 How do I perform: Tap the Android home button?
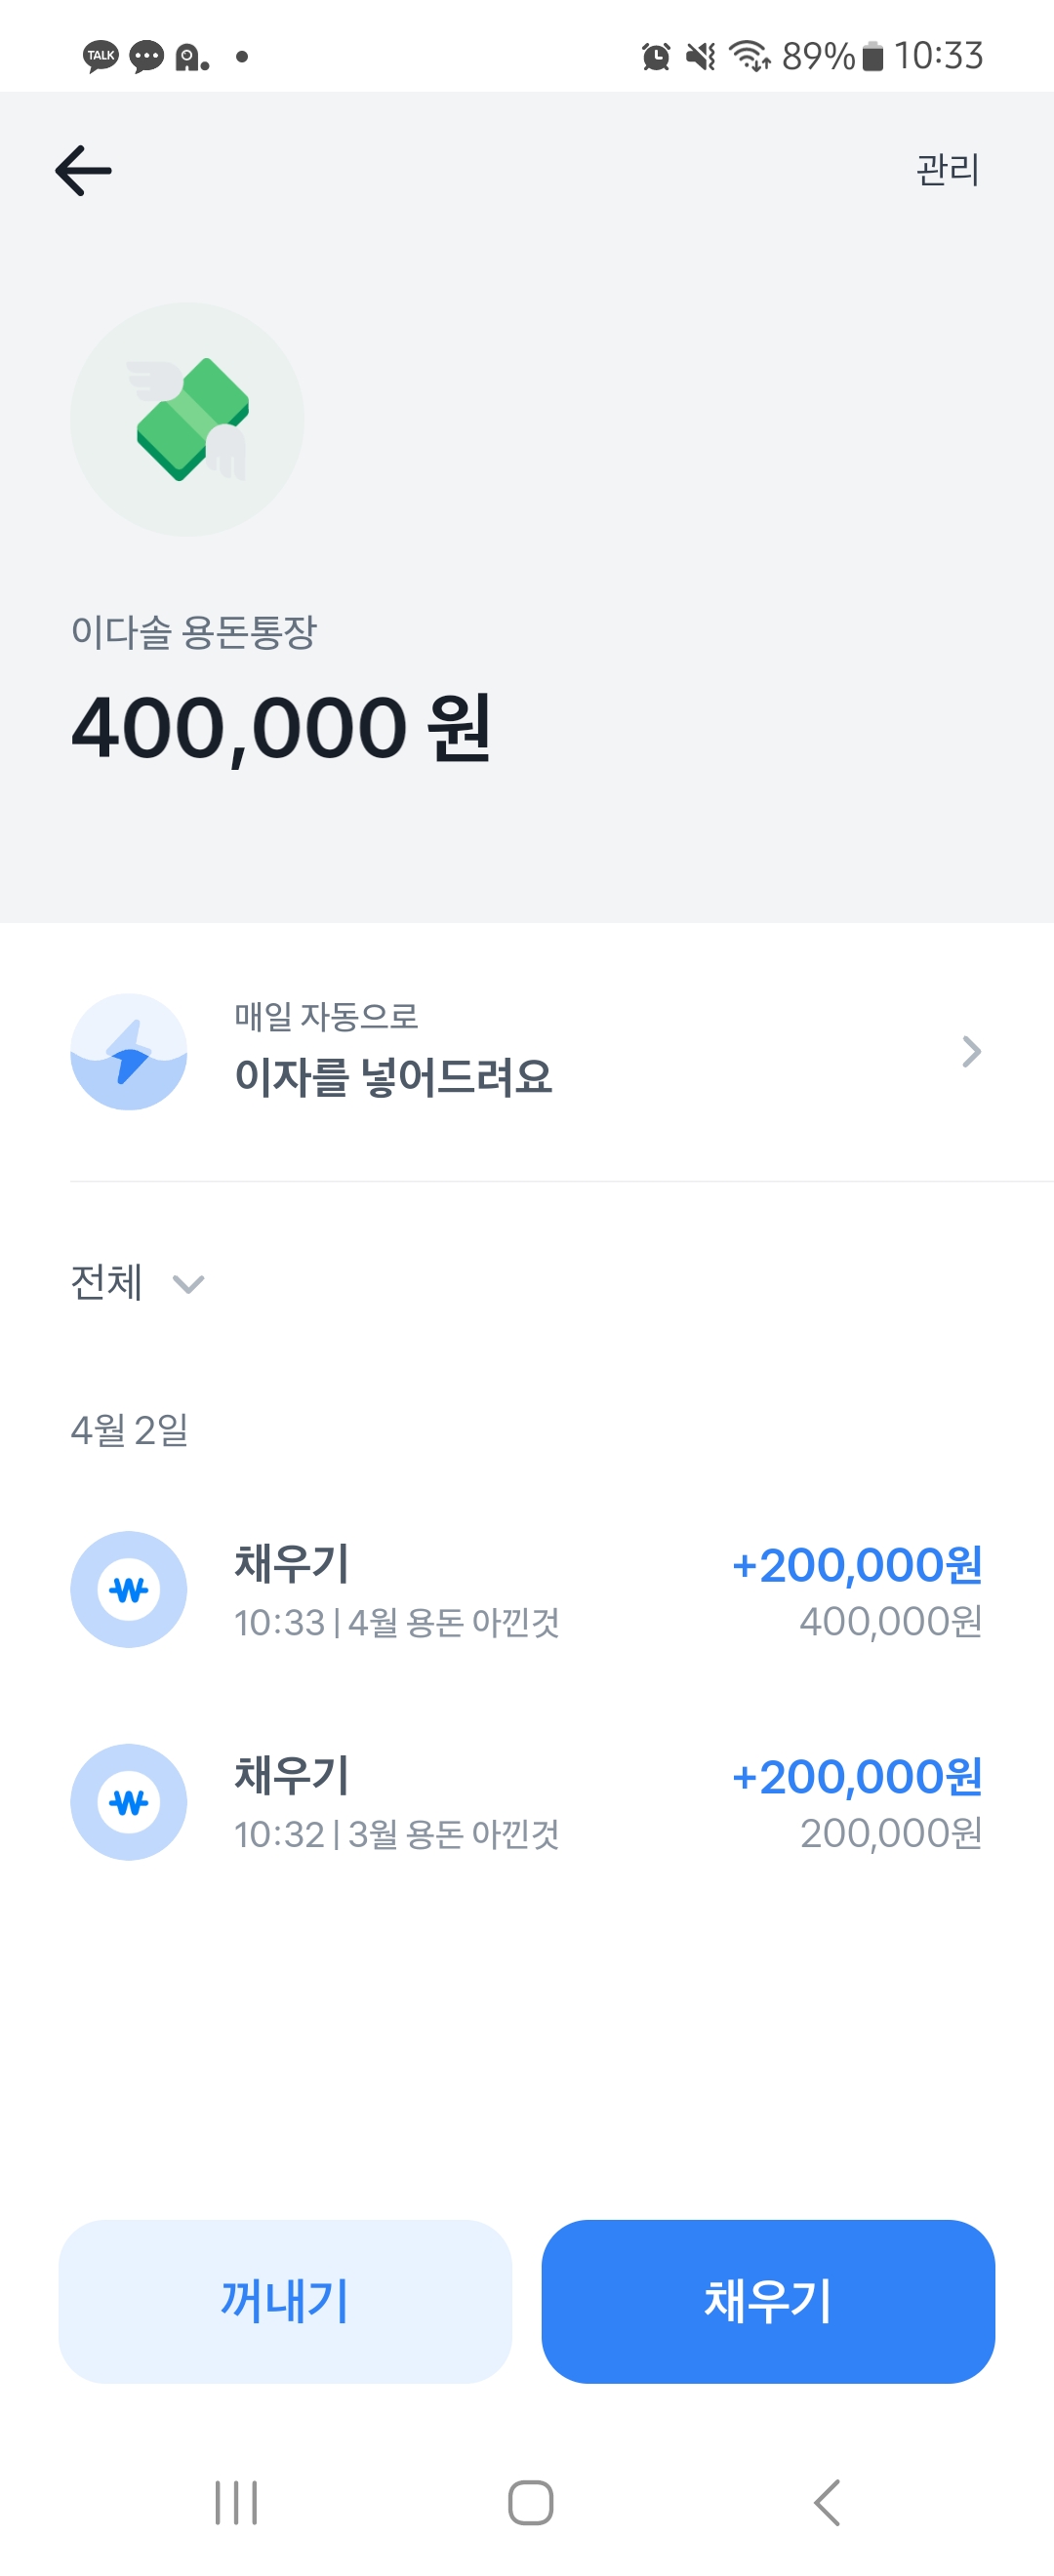[530, 2503]
